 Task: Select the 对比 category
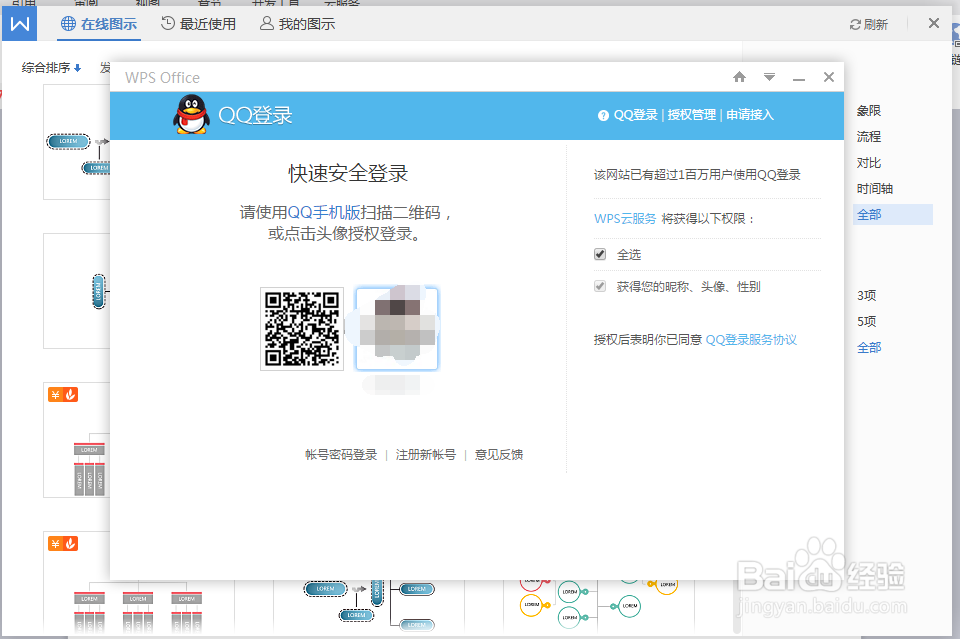[x=868, y=163]
